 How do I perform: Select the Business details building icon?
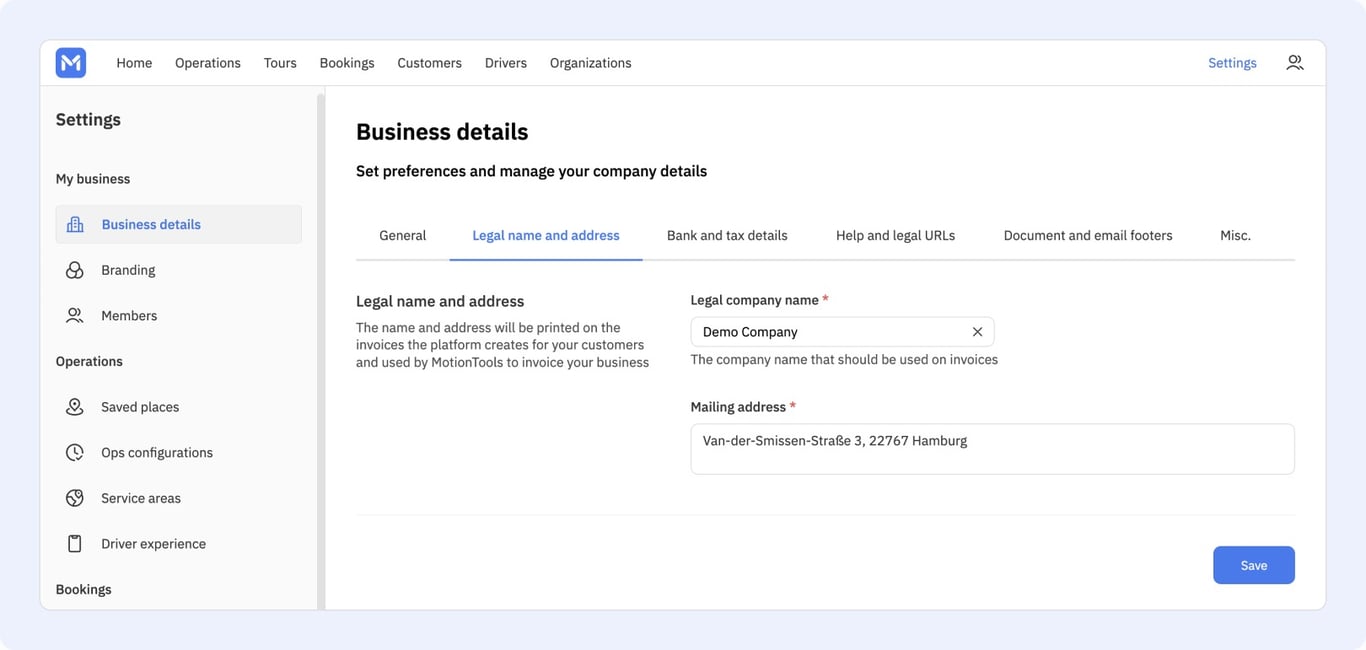click(75, 224)
